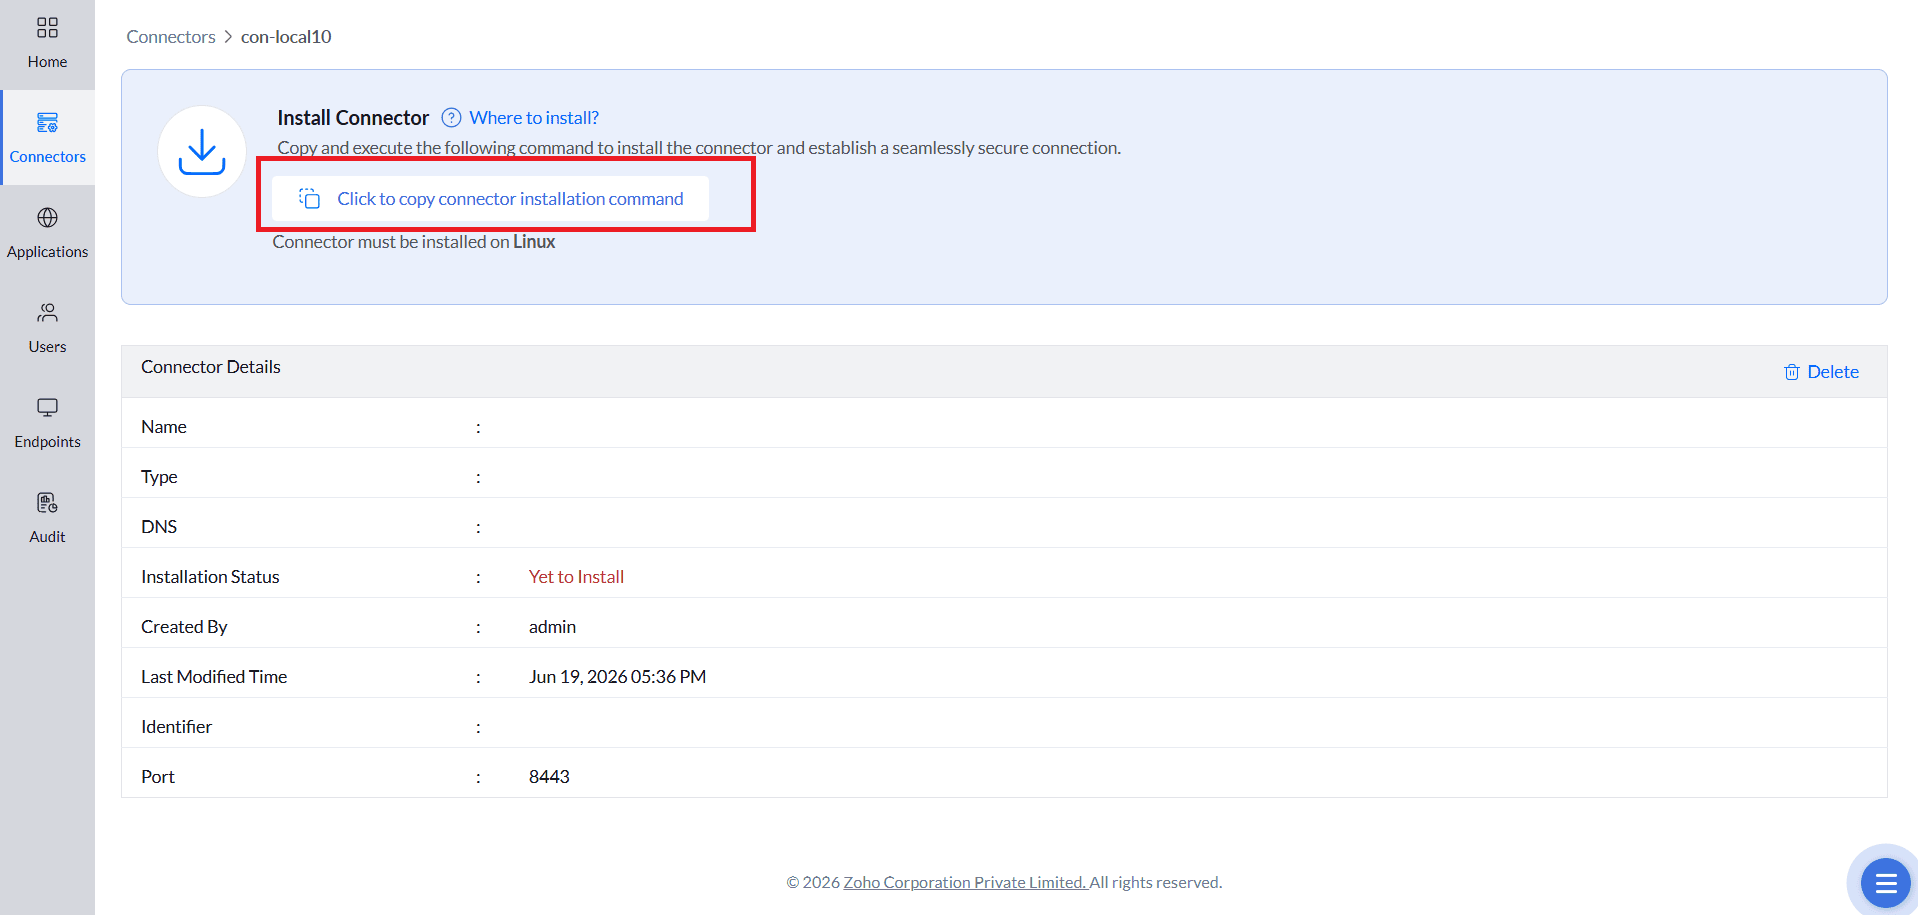The image size is (1918, 915).
Task: Click the help question mark icon
Action: (x=451, y=118)
